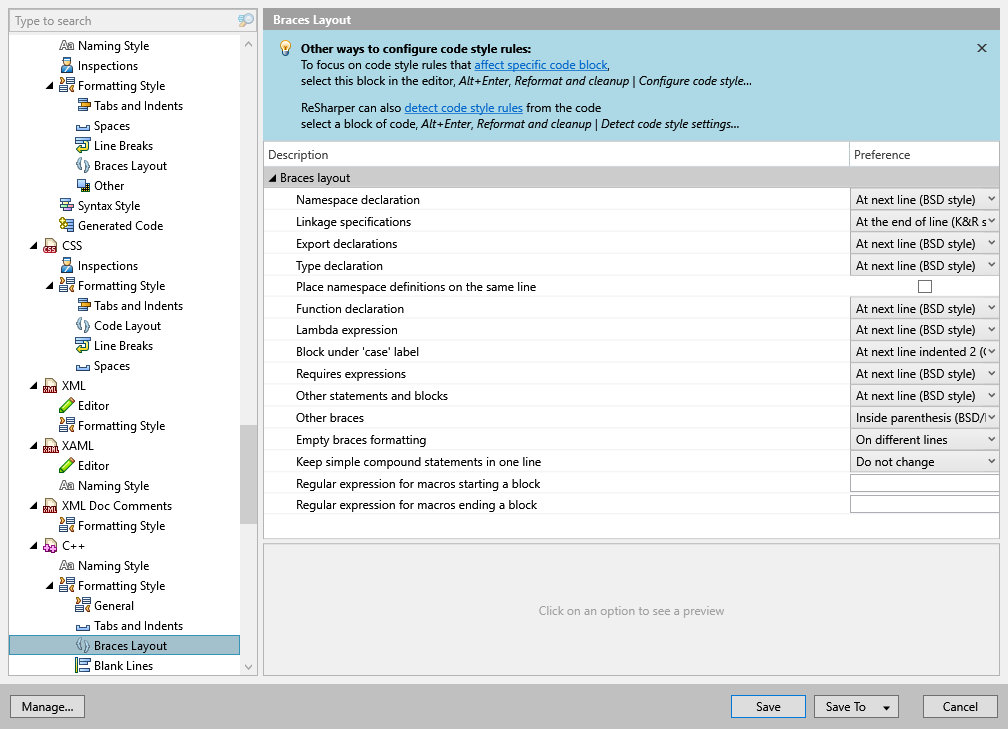Click the Save button
Screen dimensions: 1008x729
[768, 707]
